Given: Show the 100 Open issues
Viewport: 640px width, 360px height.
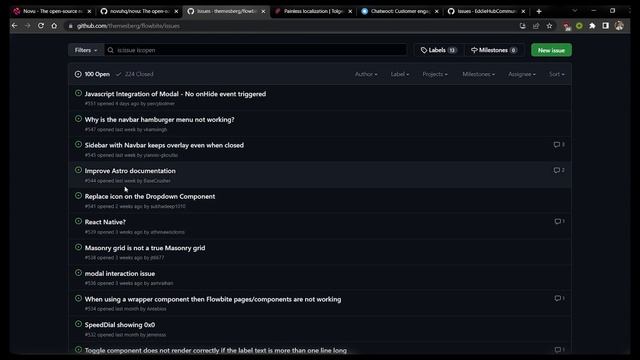Looking at the screenshot, I should click(x=92, y=74).
